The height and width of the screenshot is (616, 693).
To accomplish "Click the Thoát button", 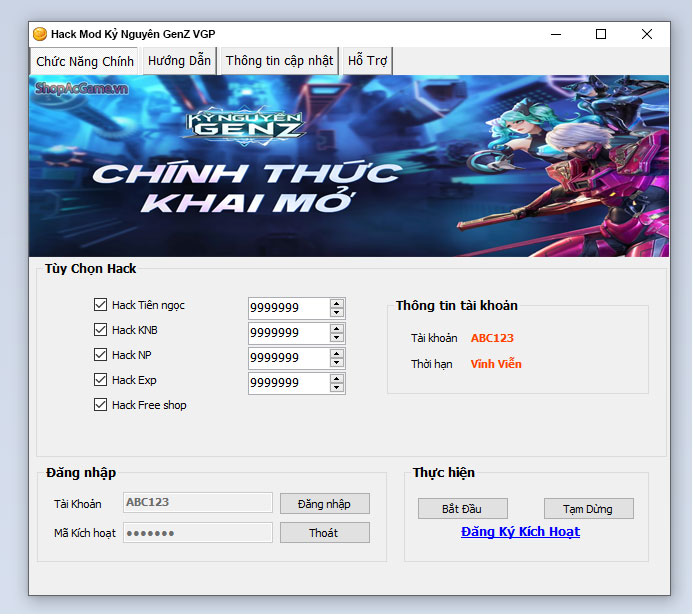I will coord(325,533).
